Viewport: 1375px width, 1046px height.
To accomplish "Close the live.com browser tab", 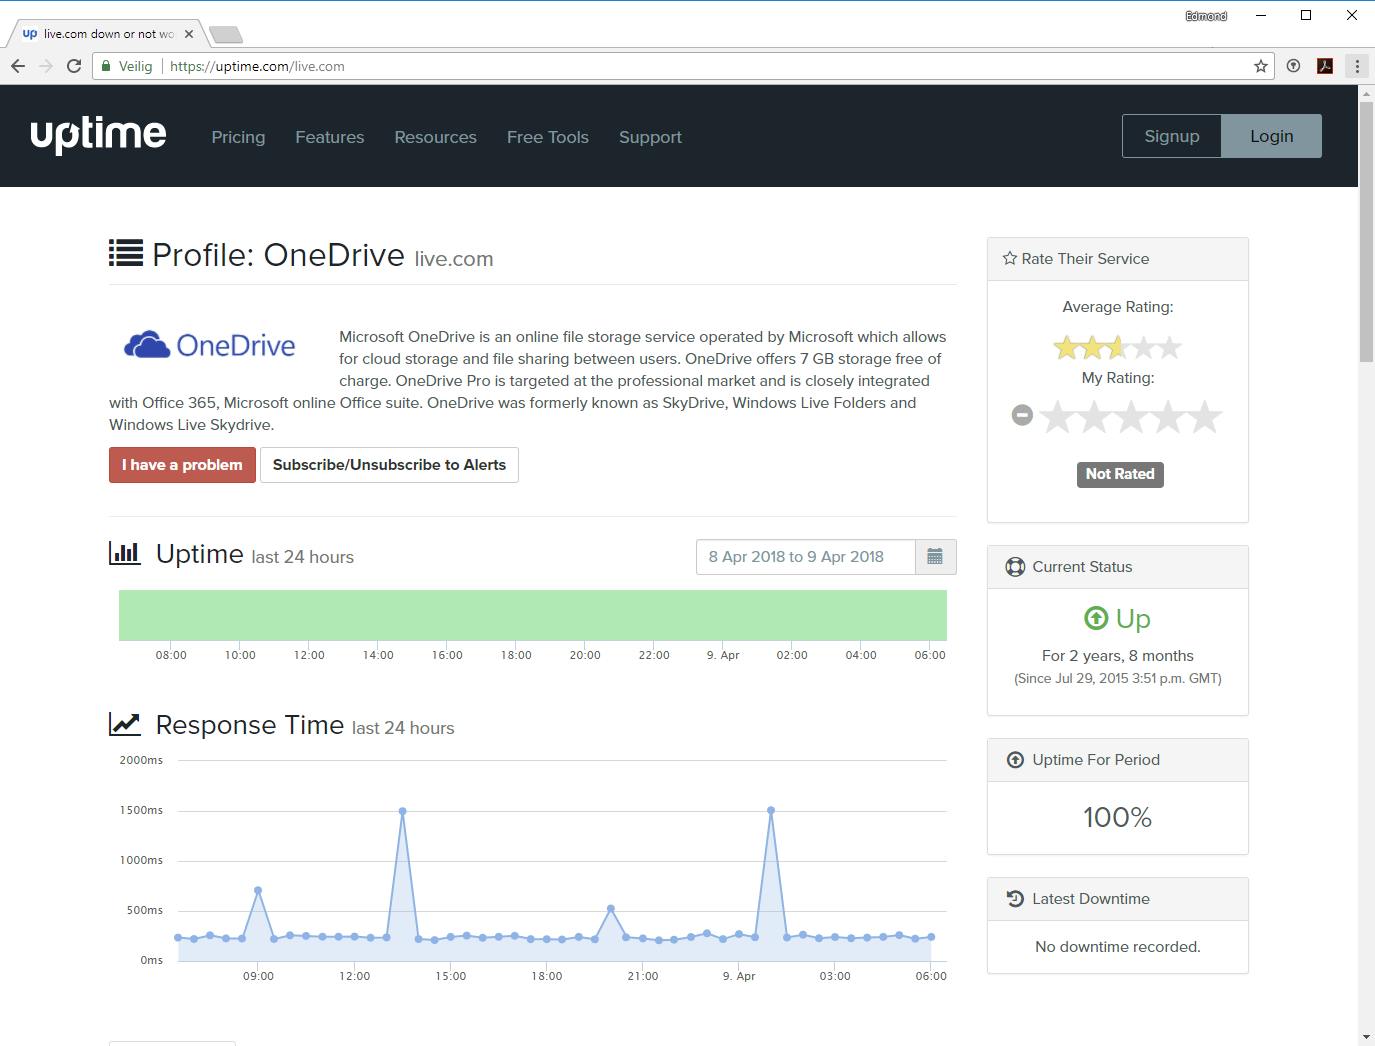I will pos(189,34).
